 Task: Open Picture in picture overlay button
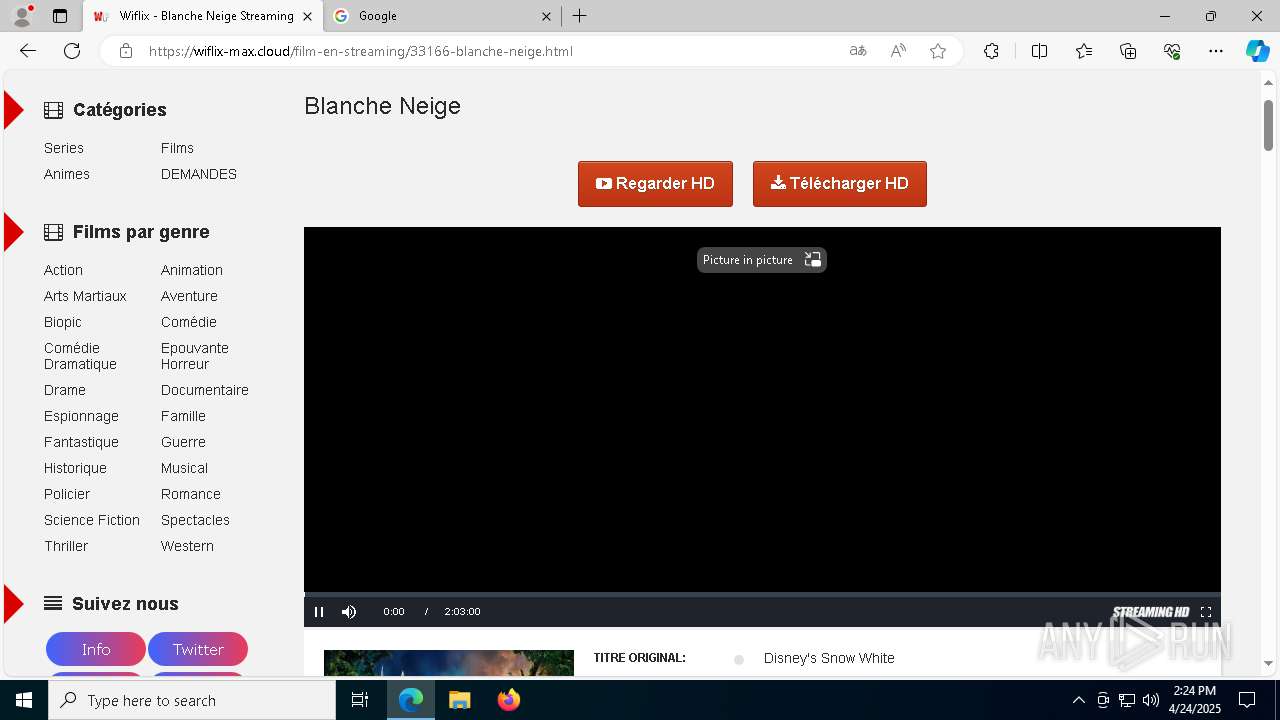pos(762,260)
